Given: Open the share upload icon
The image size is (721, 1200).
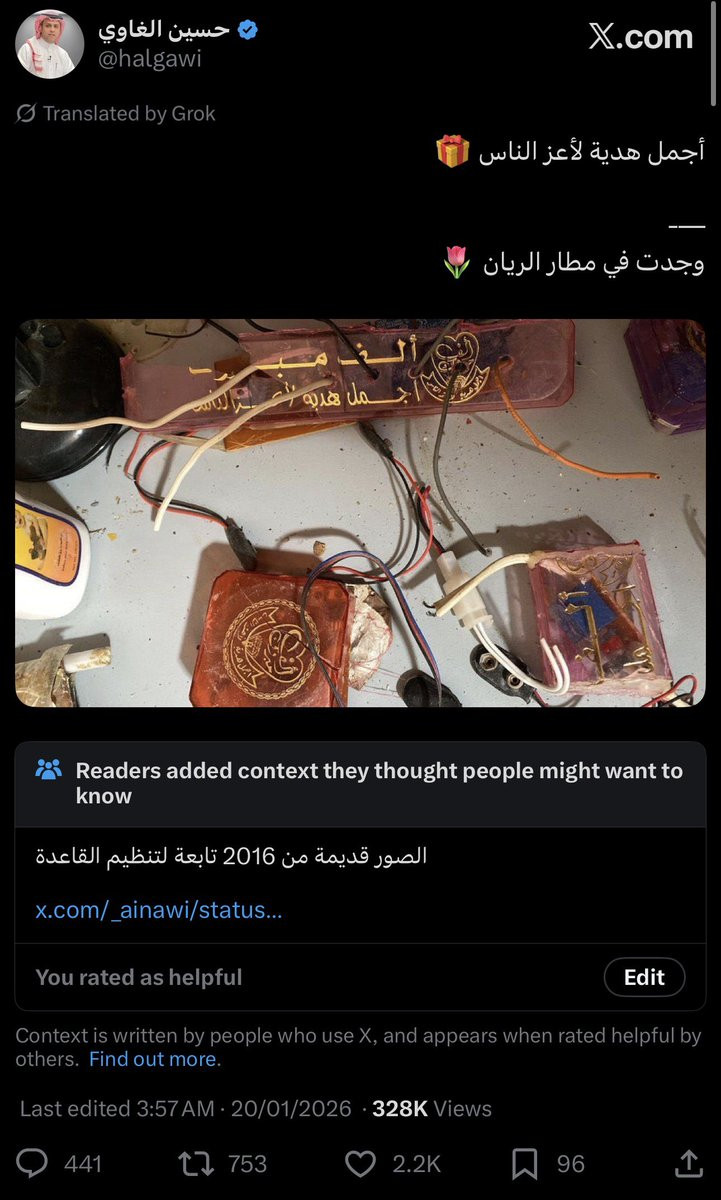Looking at the screenshot, I should [x=688, y=1162].
